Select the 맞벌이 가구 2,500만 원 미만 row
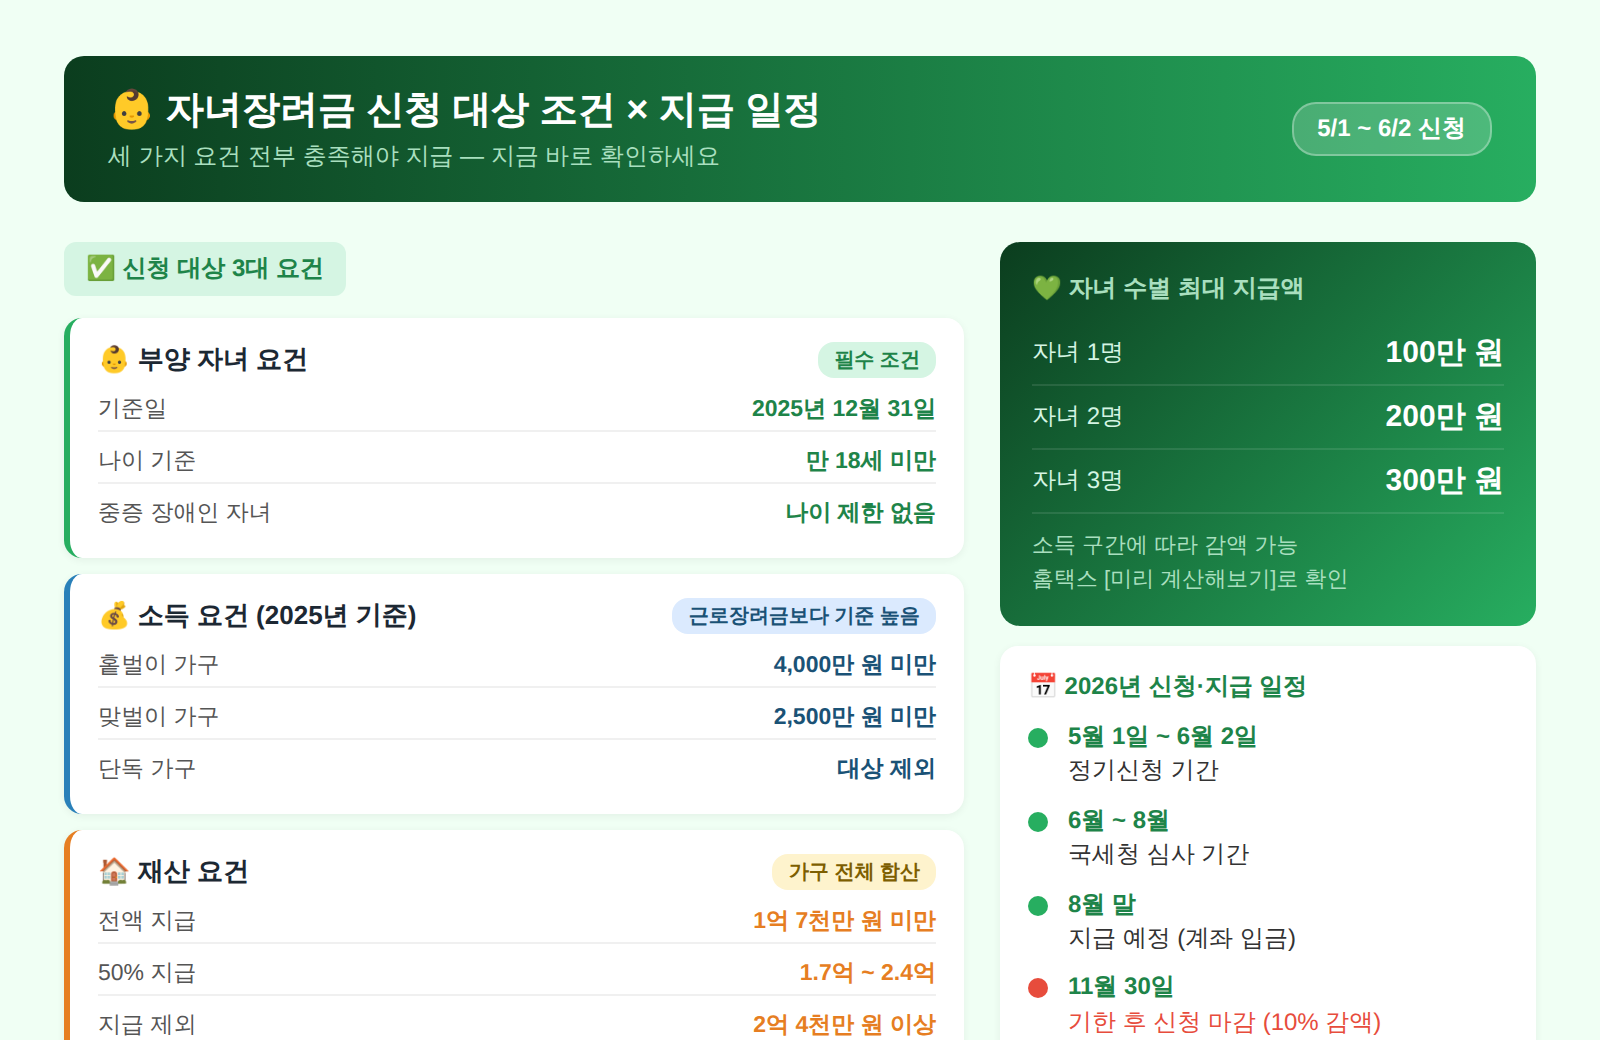Image resolution: width=1600 pixels, height=1040 pixels. tap(517, 716)
